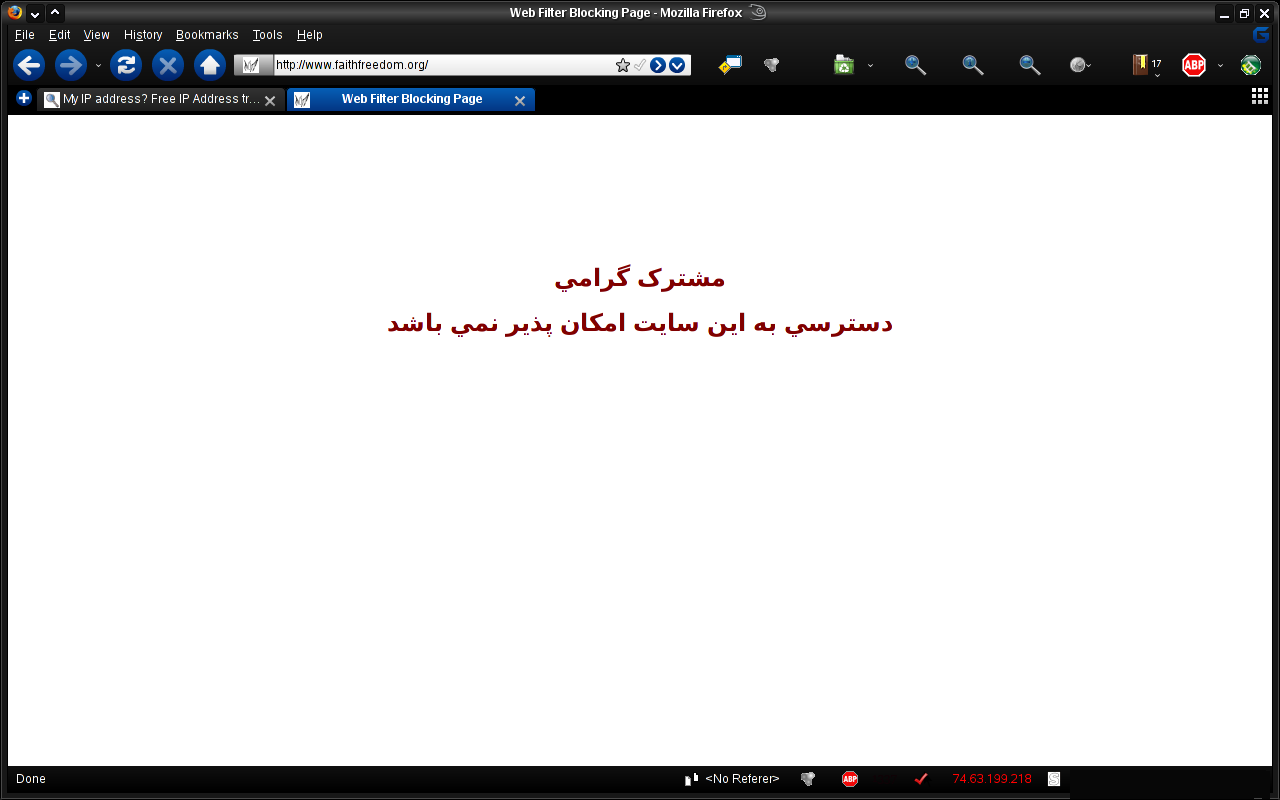Go to the Home page
The height and width of the screenshot is (800, 1280).
click(x=209, y=65)
